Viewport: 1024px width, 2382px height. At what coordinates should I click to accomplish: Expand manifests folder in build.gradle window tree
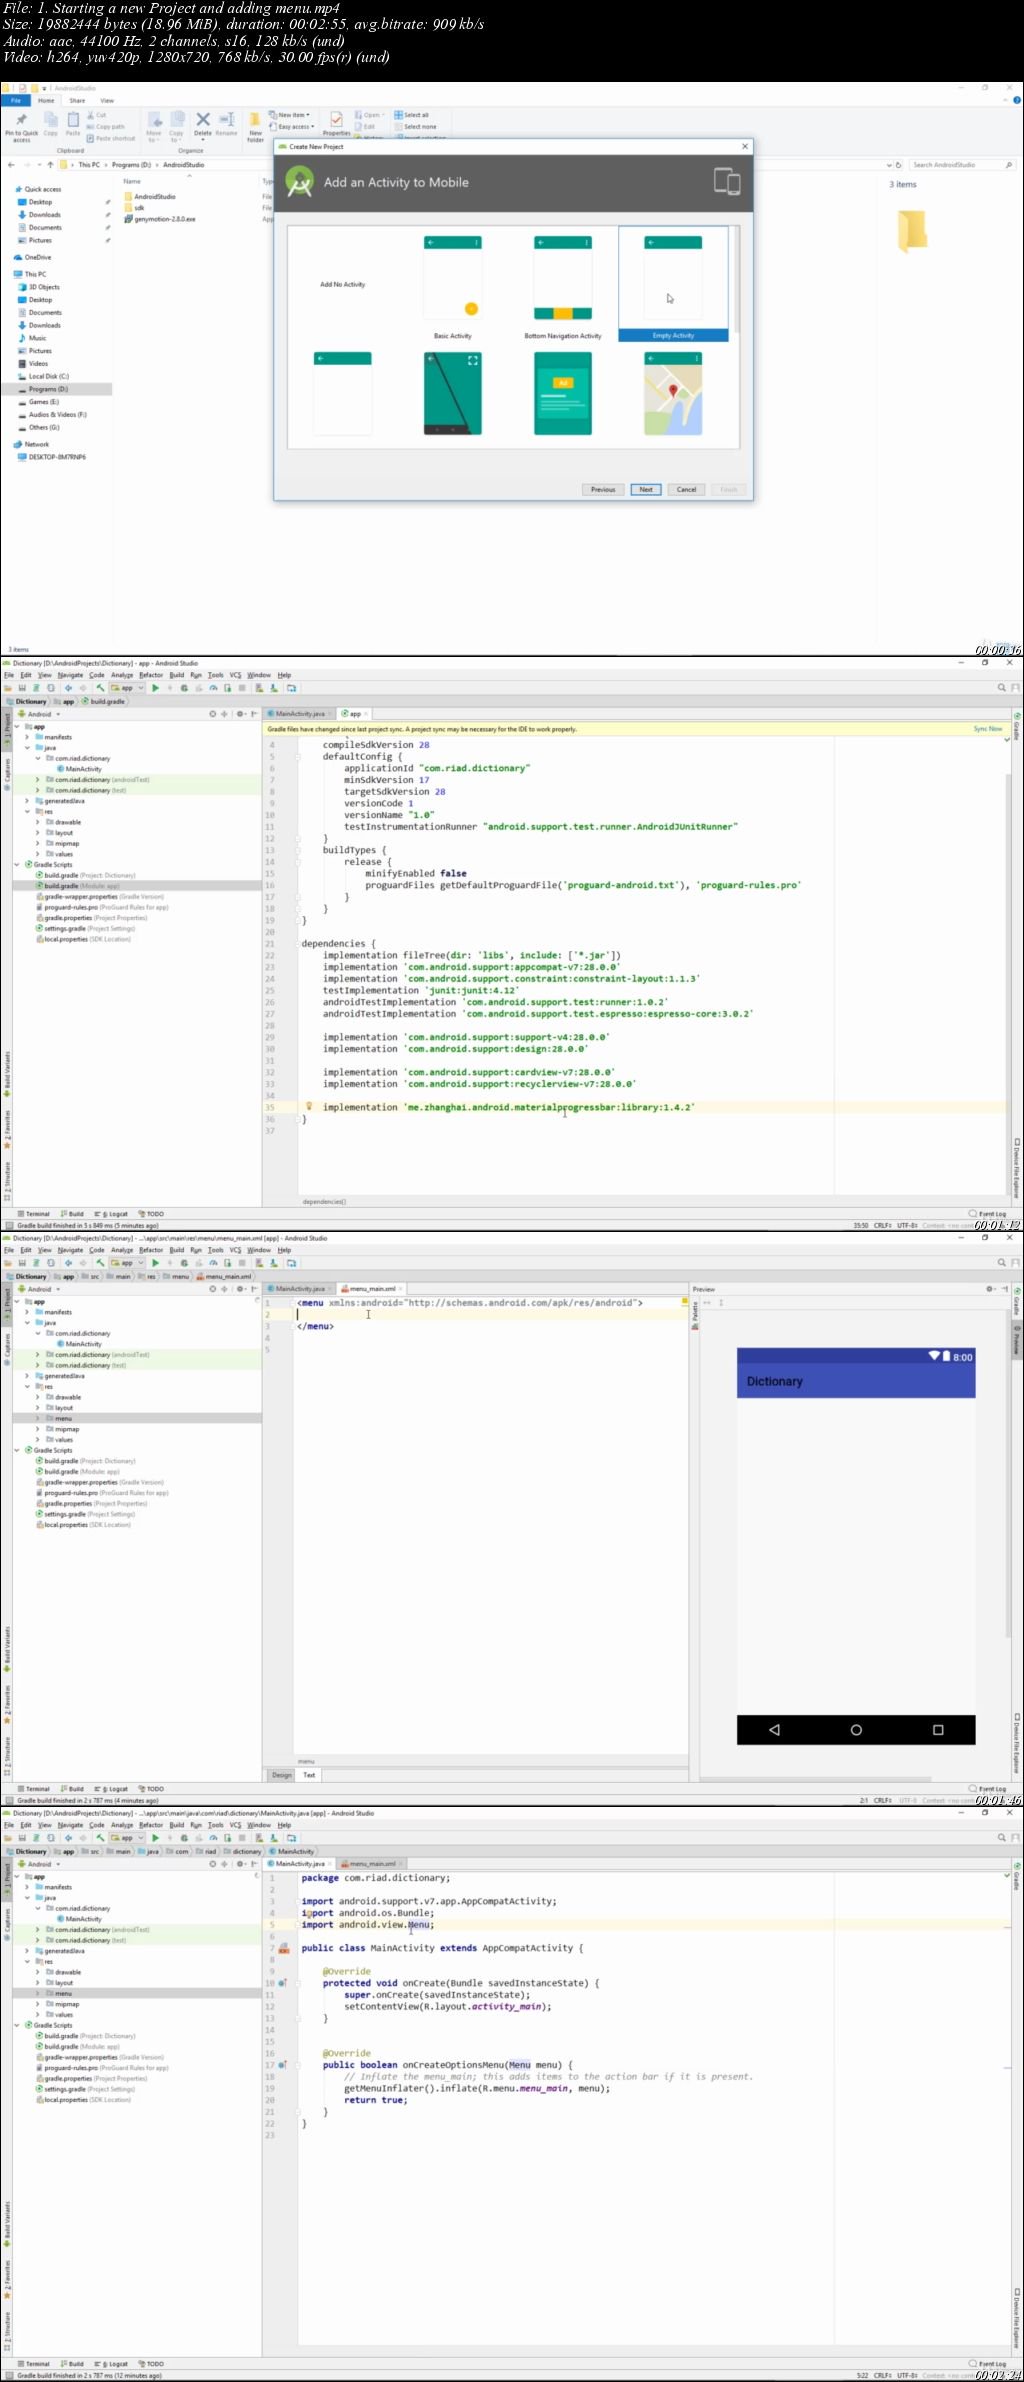[x=27, y=737]
